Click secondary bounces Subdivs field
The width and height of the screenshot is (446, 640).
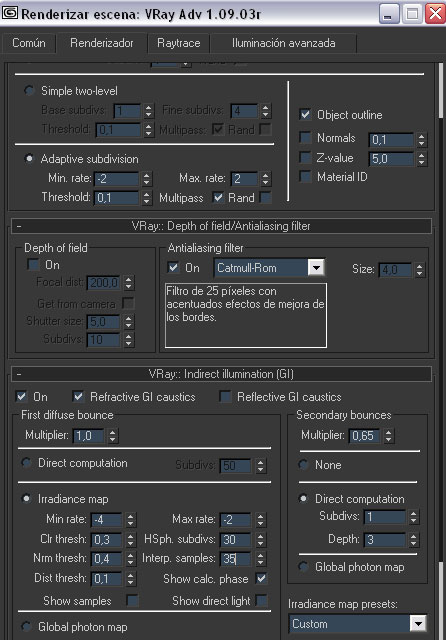tap(385, 517)
